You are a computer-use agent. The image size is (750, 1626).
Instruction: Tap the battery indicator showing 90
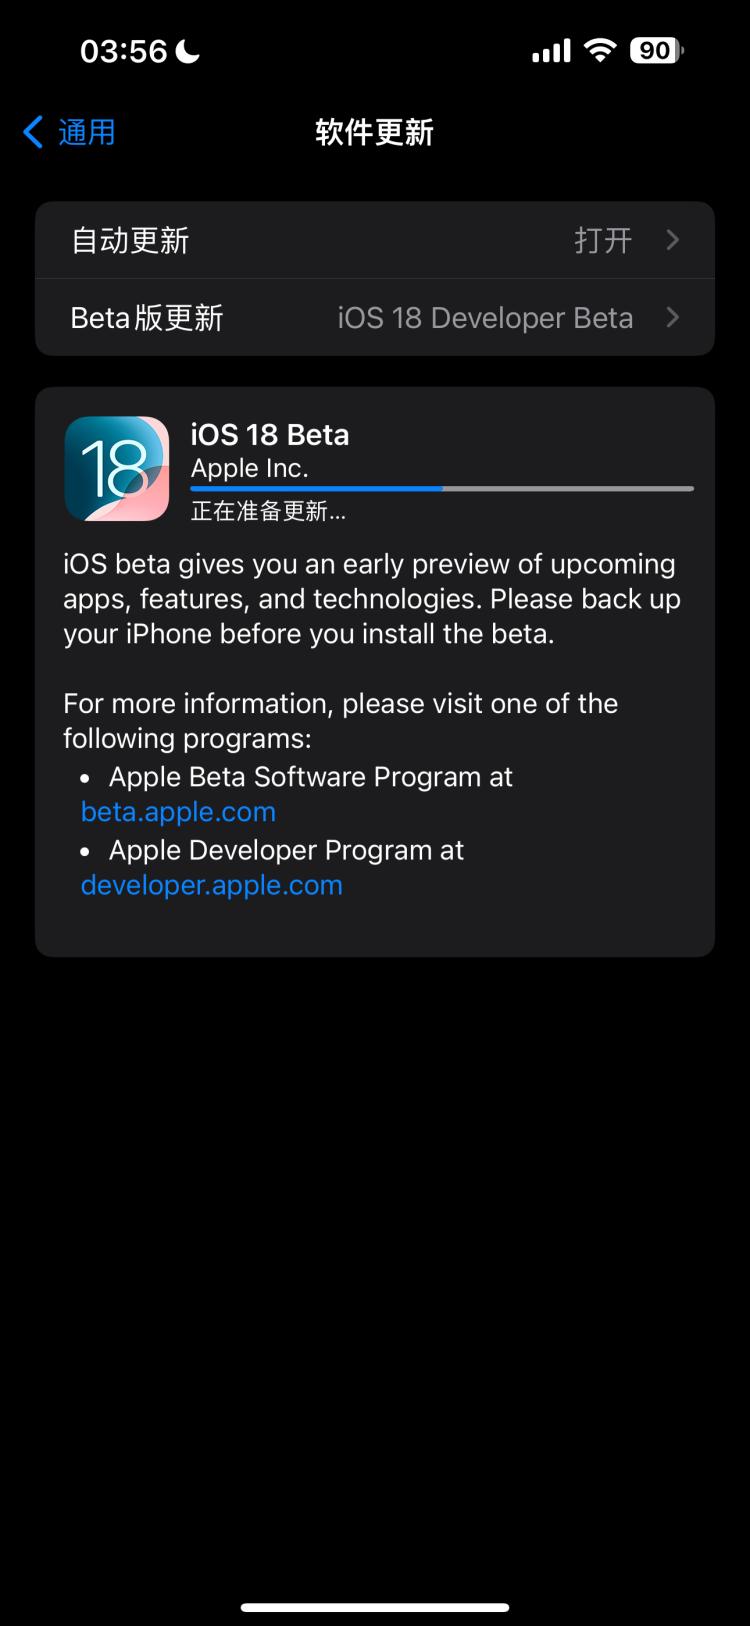click(656, 50)
